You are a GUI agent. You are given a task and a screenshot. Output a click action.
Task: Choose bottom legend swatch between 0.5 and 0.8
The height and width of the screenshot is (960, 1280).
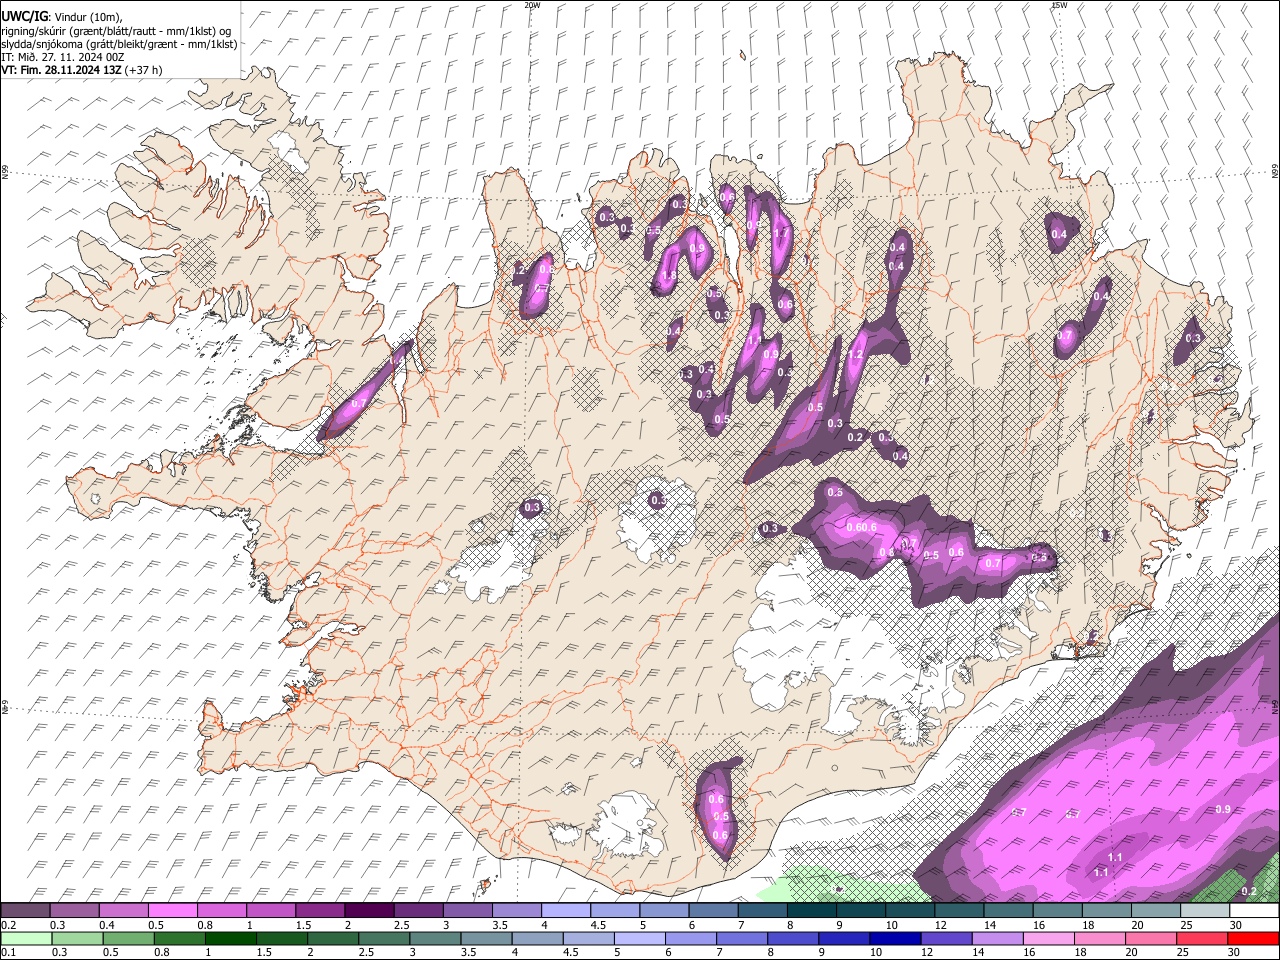pos(128,938)
